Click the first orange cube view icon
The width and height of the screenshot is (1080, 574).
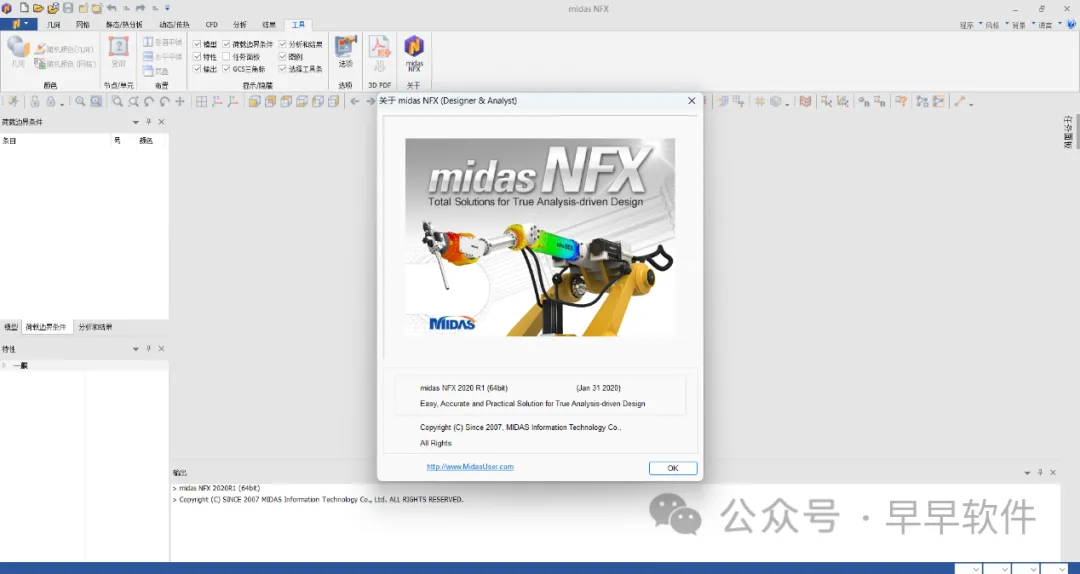coord(254,101)
